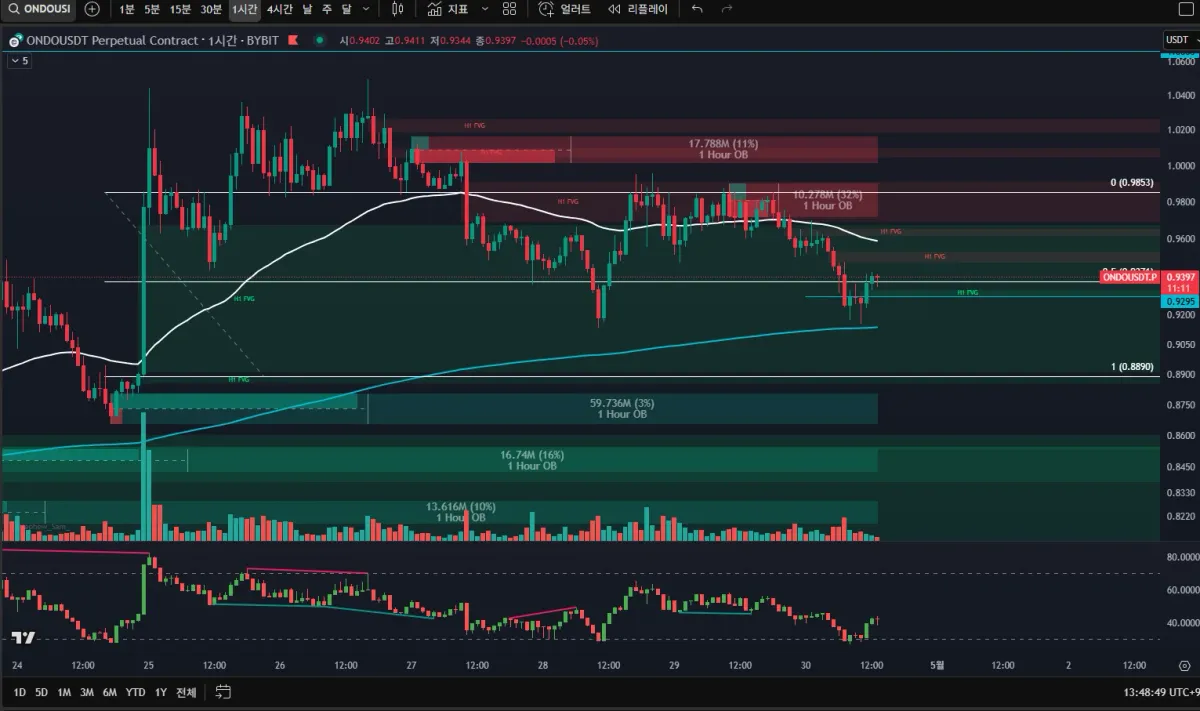Select the 1D date range
The width and height of the screenshot is (1200, 711).
[19, 692]
